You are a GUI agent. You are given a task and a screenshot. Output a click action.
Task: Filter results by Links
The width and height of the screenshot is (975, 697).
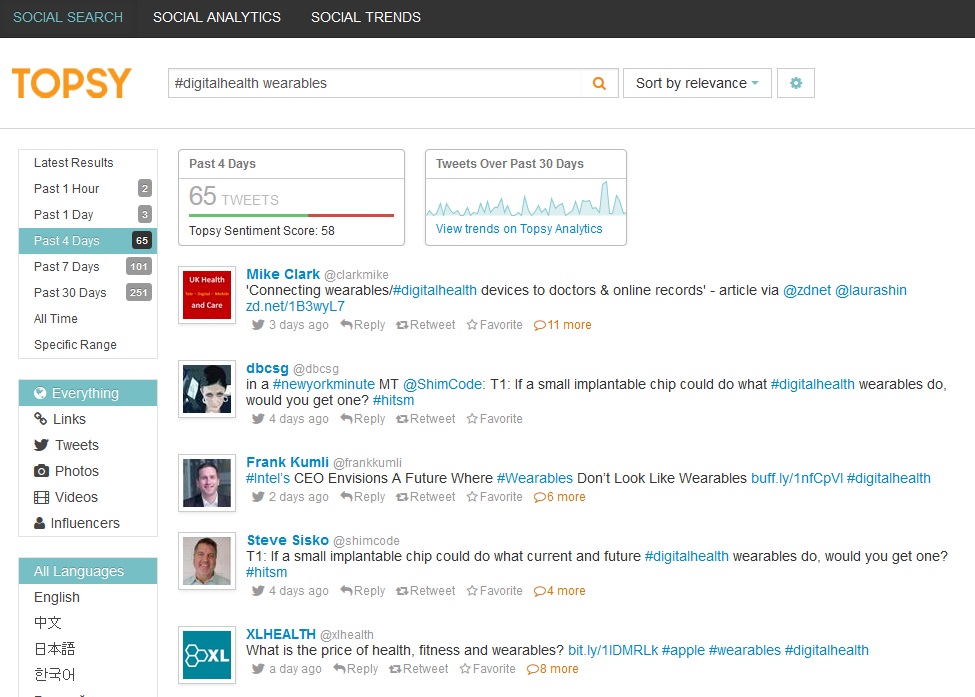[88, 419]
